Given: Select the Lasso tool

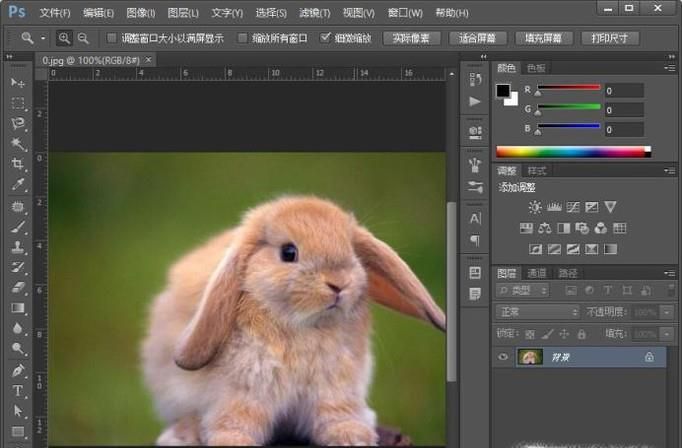Looking at the screenshot, I should click(x=18, y=123).
